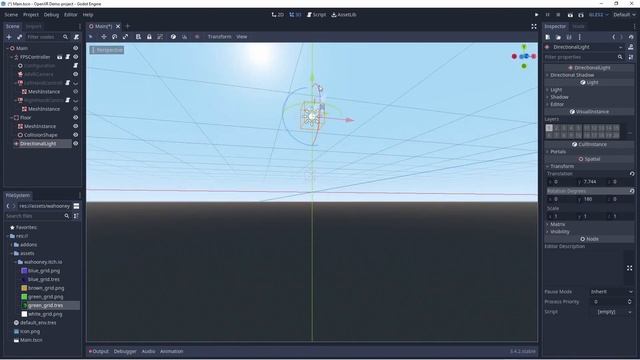The image size is (640, 360).
Task: Click the Perspective view button
Action: 107,50
